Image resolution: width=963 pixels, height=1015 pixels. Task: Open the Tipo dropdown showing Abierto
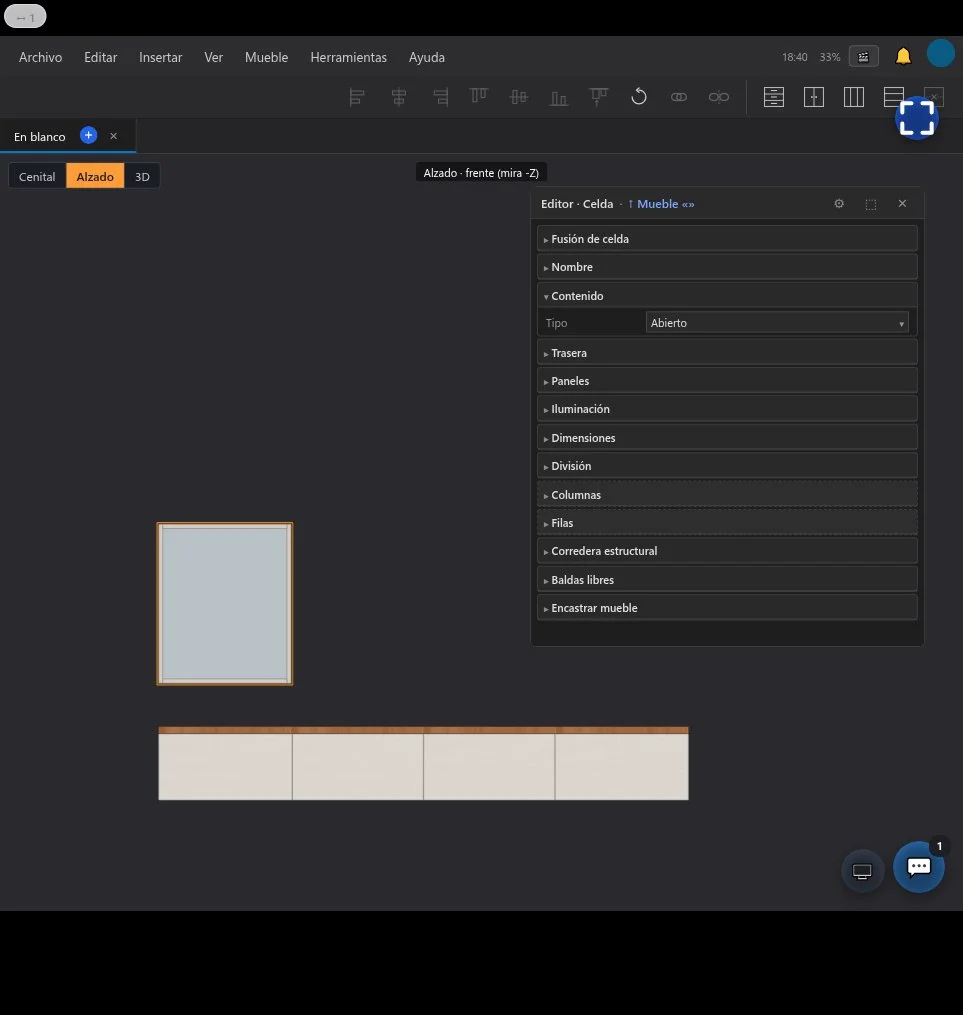click(777, 323)
